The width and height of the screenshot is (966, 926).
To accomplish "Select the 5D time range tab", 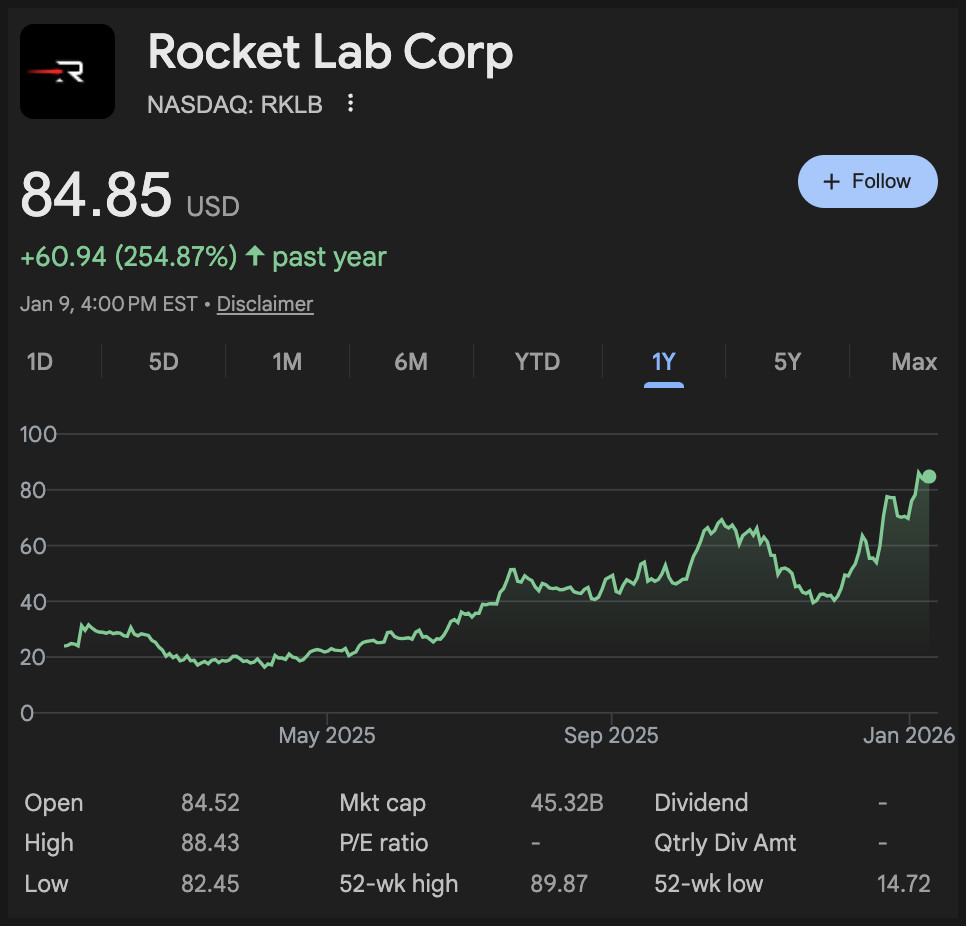I will [163, 362].
